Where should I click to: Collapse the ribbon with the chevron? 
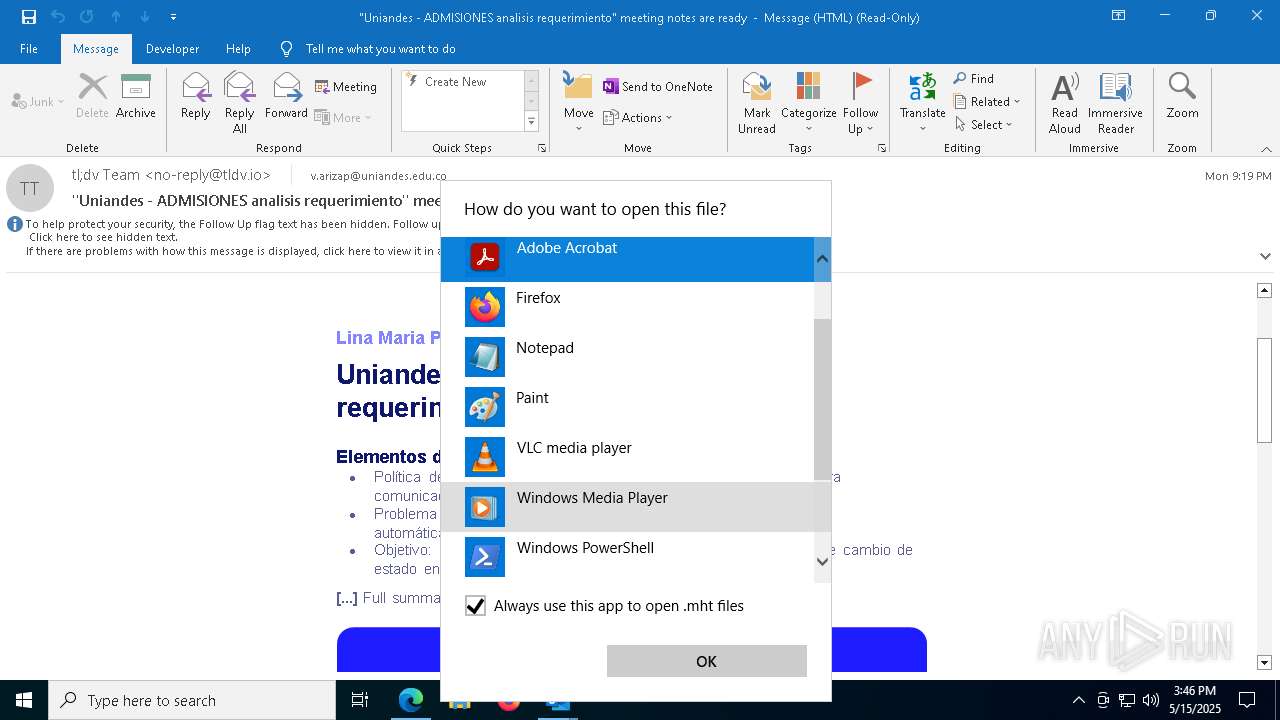point(1265,149)
